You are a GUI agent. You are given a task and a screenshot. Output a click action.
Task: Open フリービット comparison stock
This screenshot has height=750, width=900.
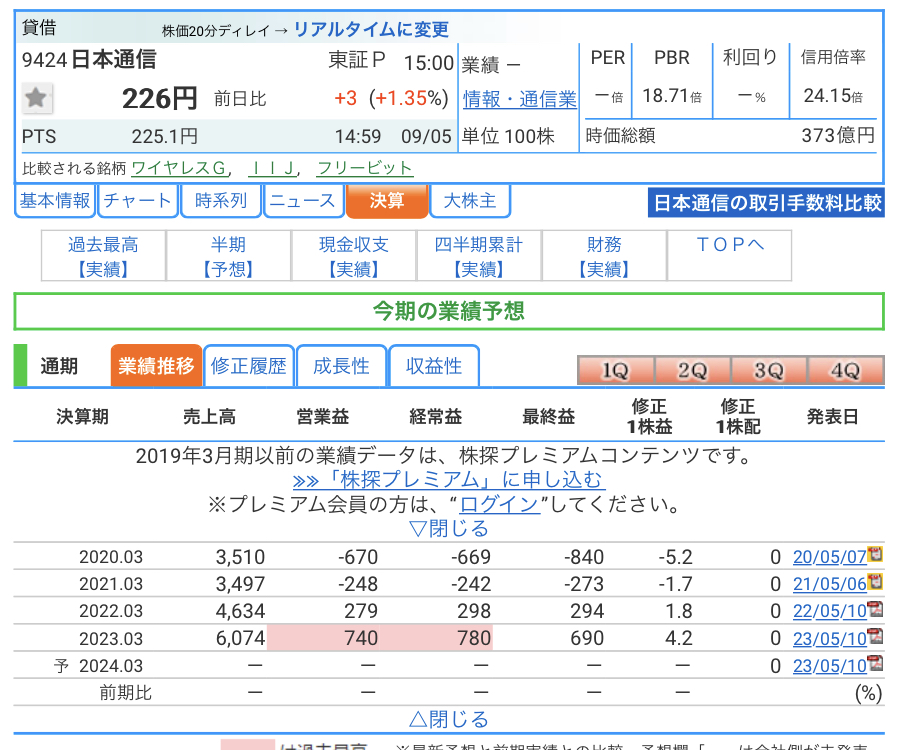click(x=364, y=168)
